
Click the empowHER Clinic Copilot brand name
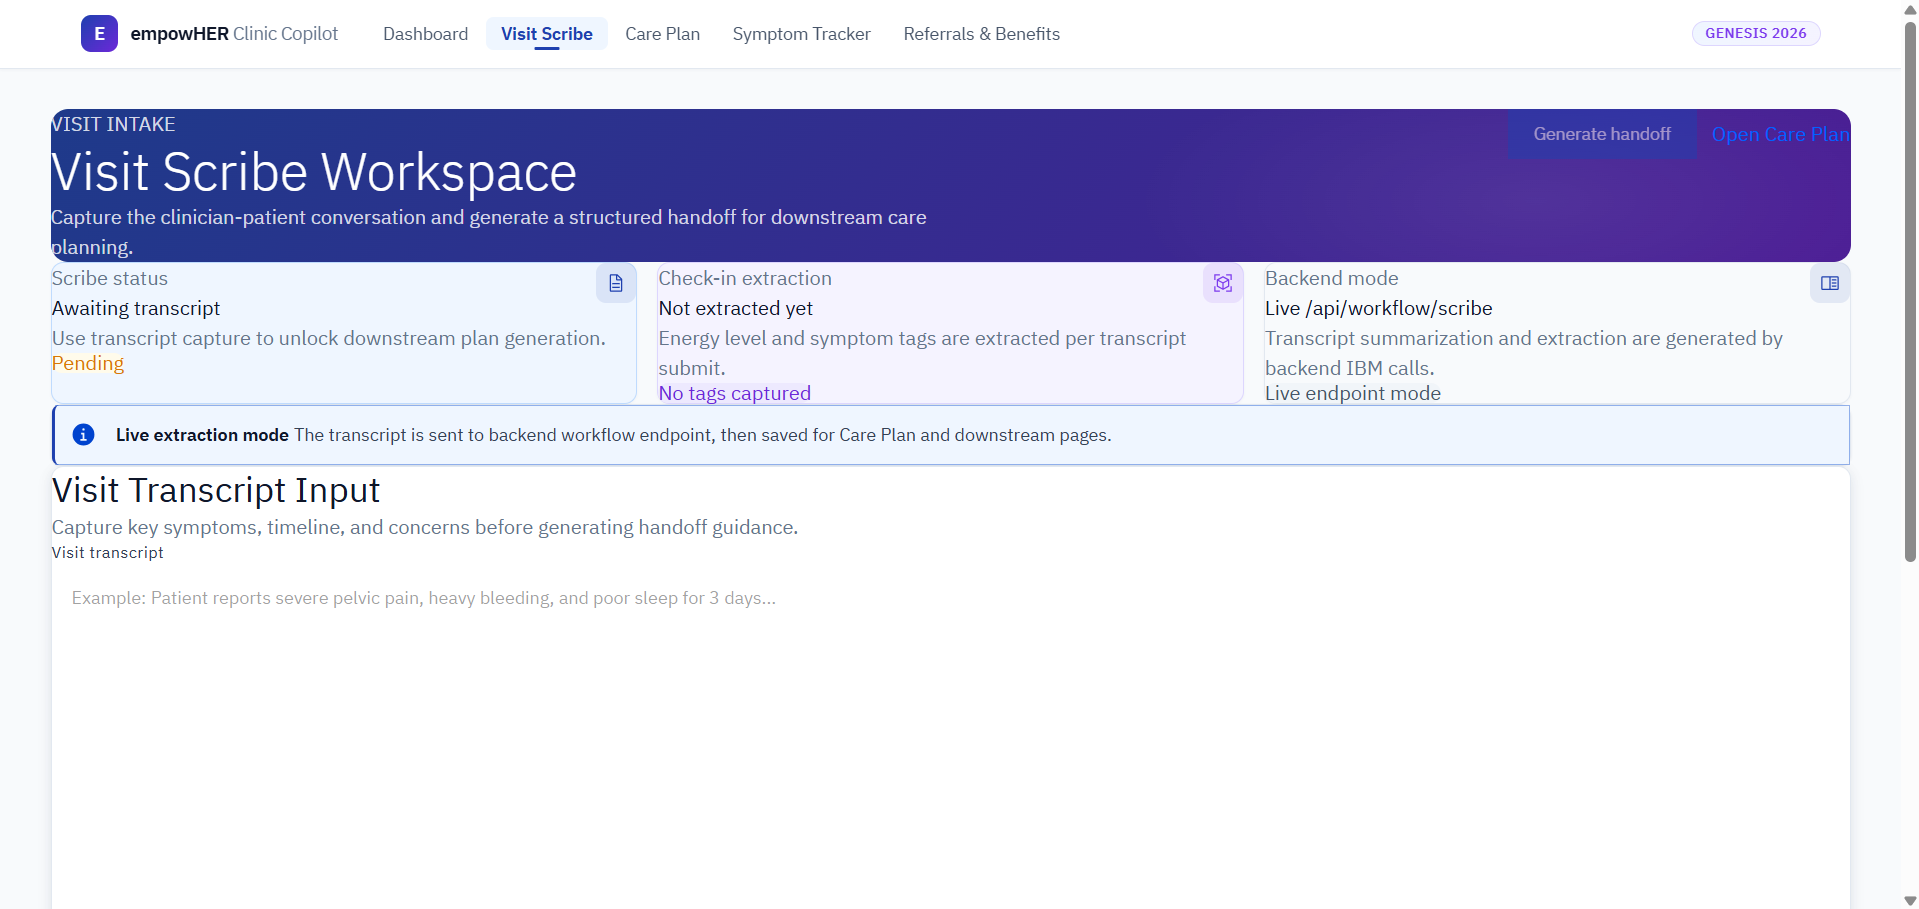[x=234, y=34]
